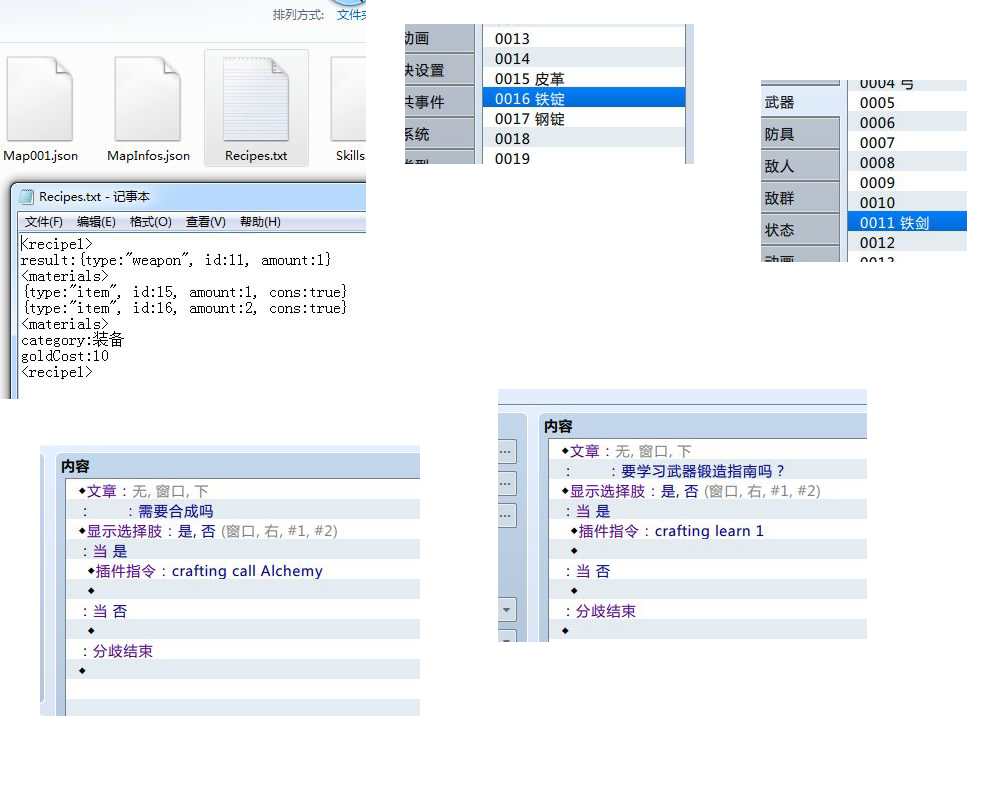The height and width of the screenshot is (800, 1000).
Task: Select the 需要合成吗 message text row
Action: (243, 511)
